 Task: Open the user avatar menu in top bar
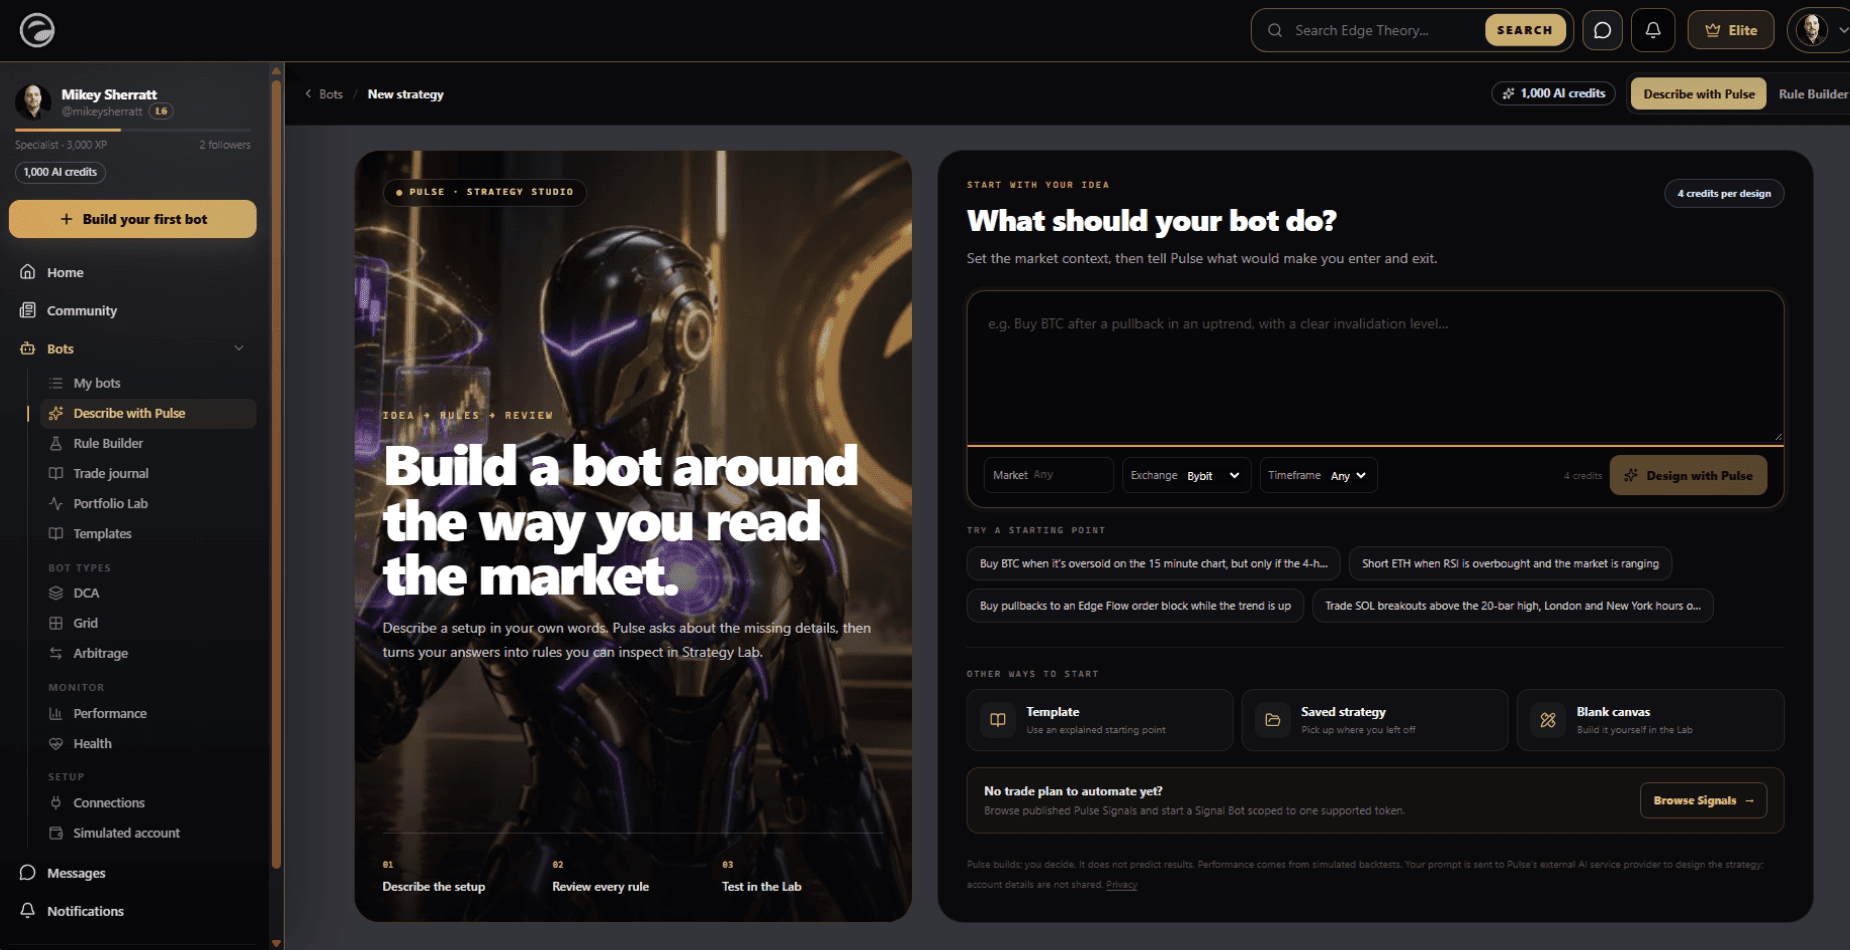[x=1818, y=30]
